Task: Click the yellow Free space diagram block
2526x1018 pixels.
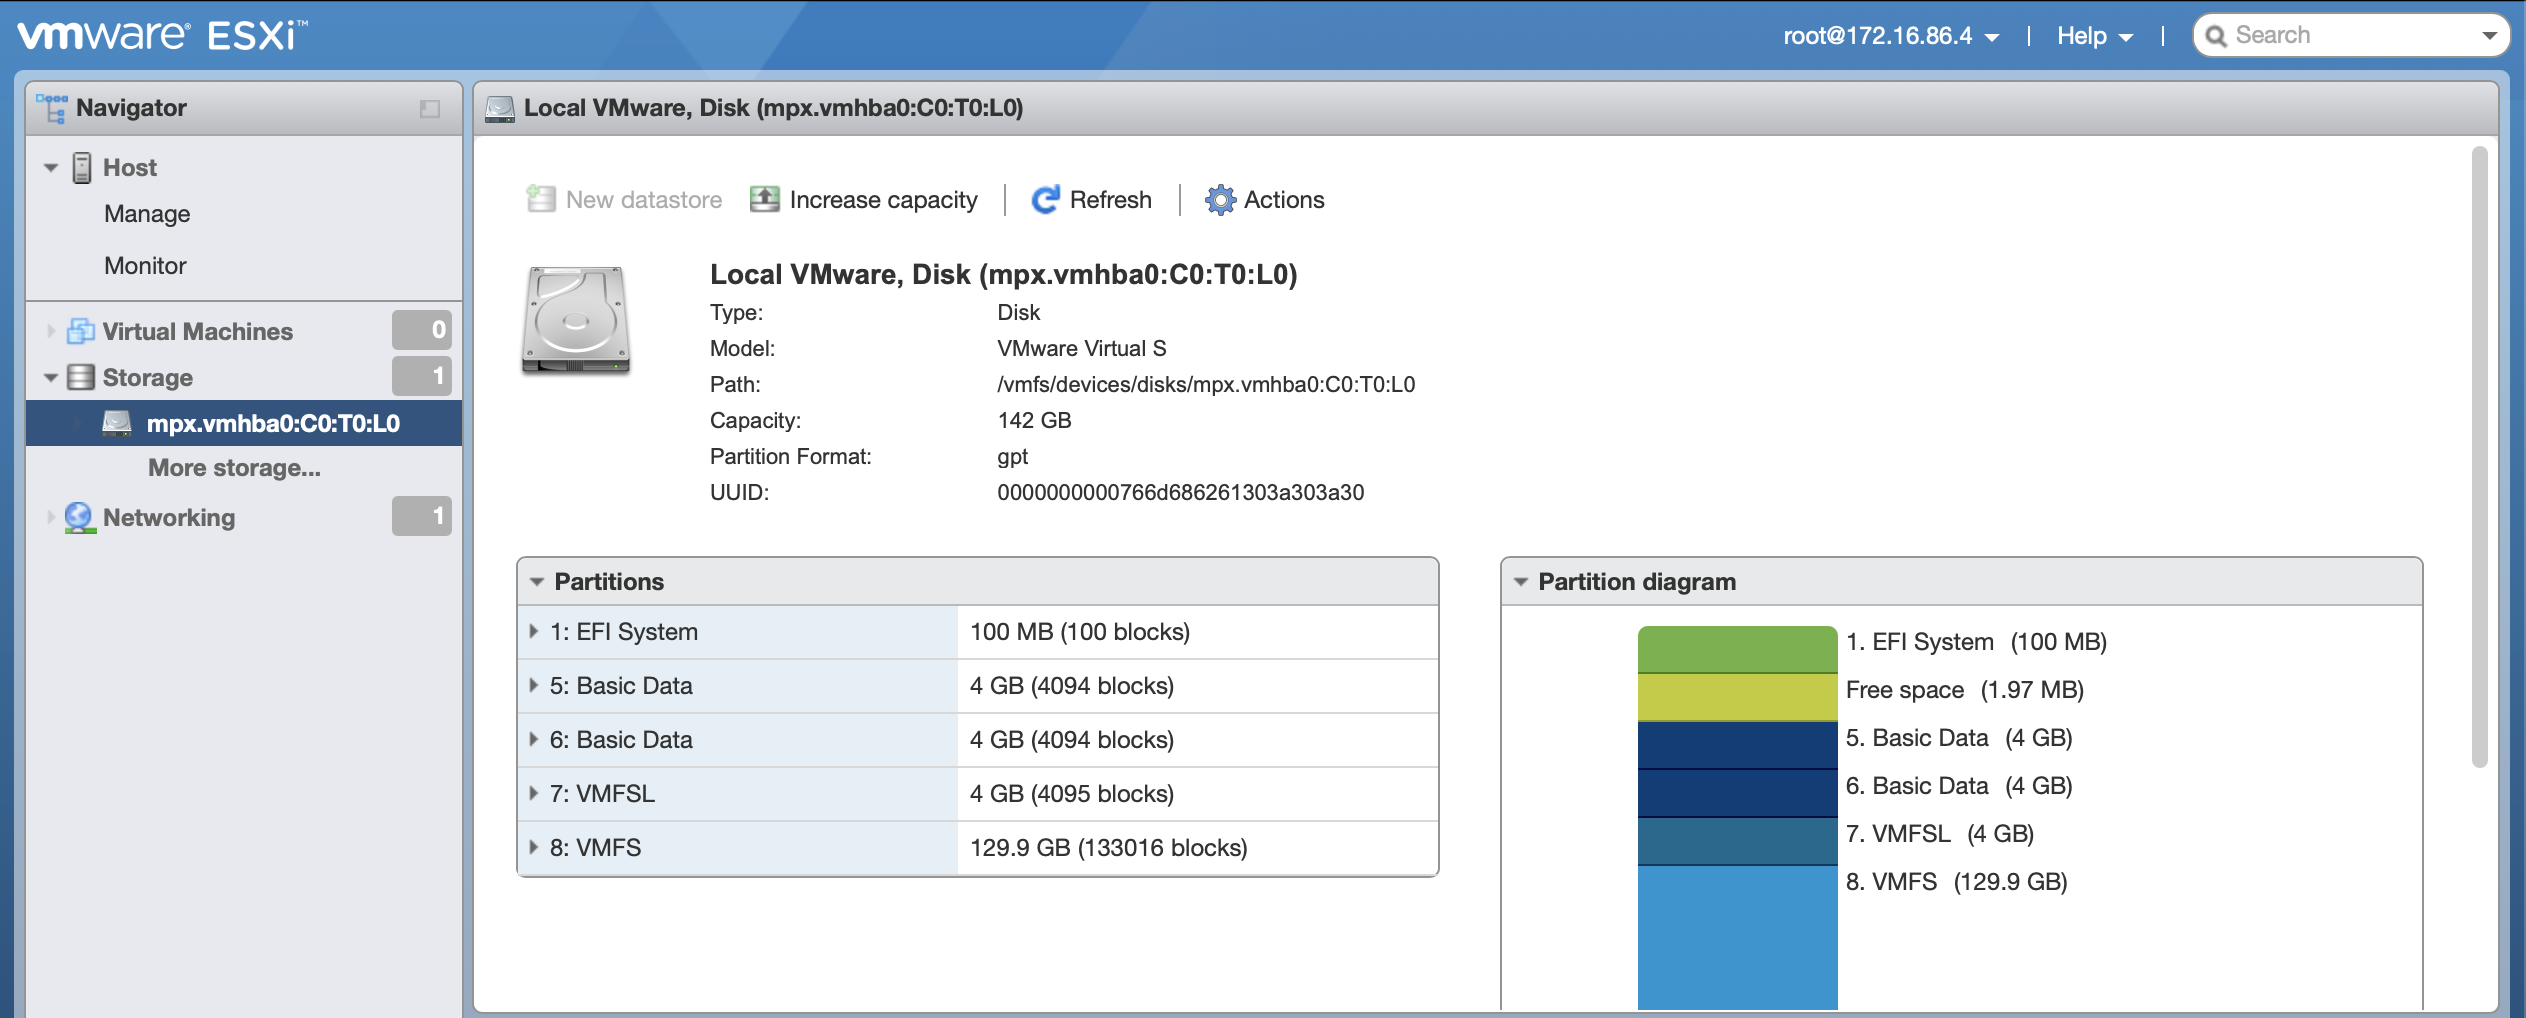Action: point(1737,697)
